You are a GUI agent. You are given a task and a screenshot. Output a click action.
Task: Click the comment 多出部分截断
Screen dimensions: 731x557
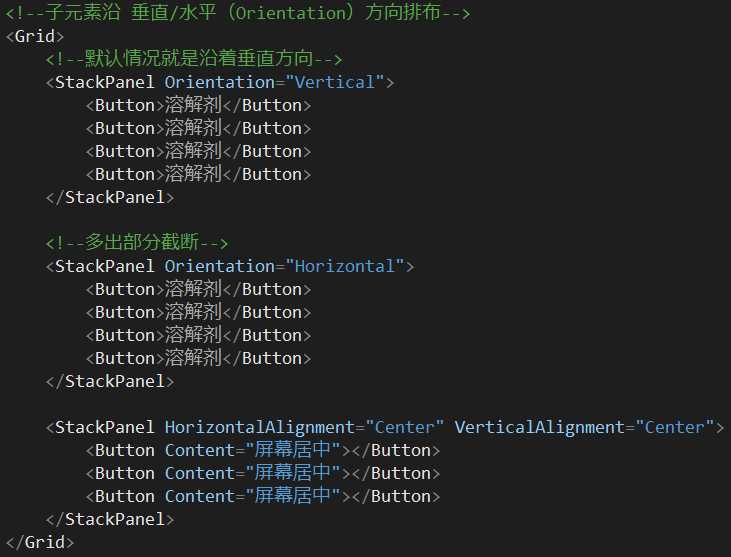[x=137, y=243]
